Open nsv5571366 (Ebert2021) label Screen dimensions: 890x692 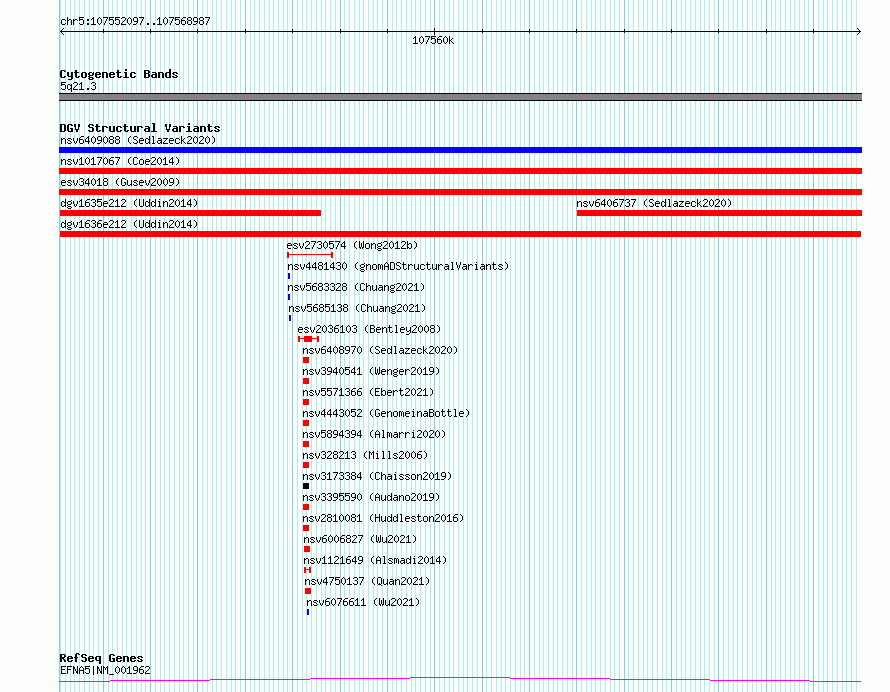[368, 392]
